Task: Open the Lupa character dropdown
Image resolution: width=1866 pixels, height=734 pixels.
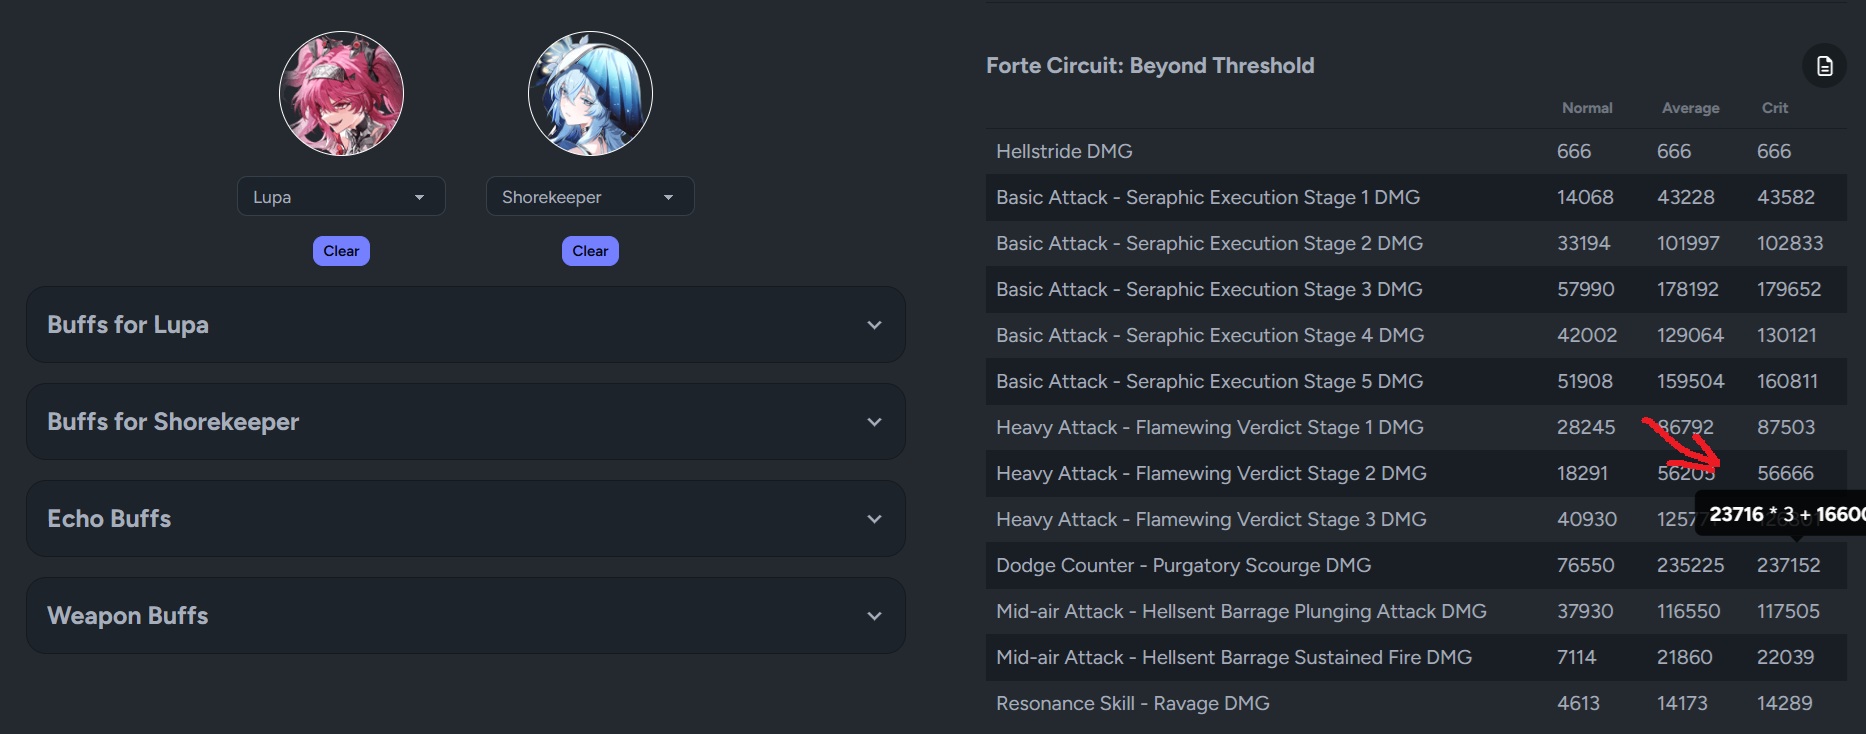Action: [341, 197]
